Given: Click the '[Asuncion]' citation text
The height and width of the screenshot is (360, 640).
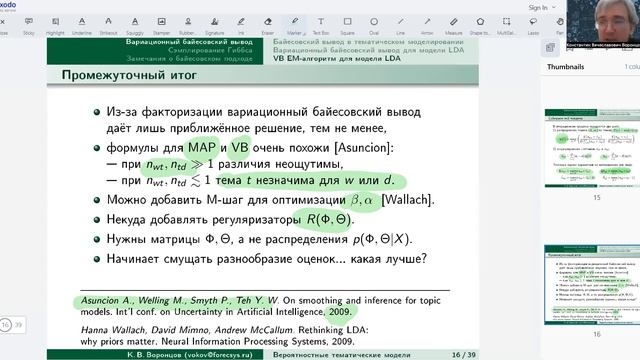Looking at the screenshot, I should click(364, 147).
